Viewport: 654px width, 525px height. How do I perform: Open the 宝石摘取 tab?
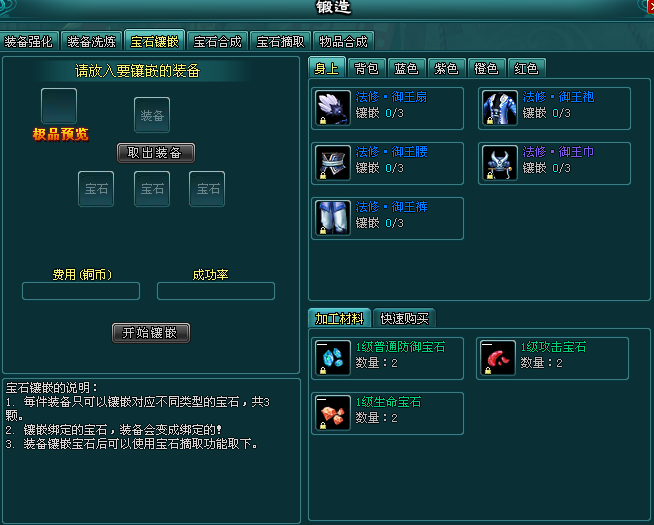280,41
